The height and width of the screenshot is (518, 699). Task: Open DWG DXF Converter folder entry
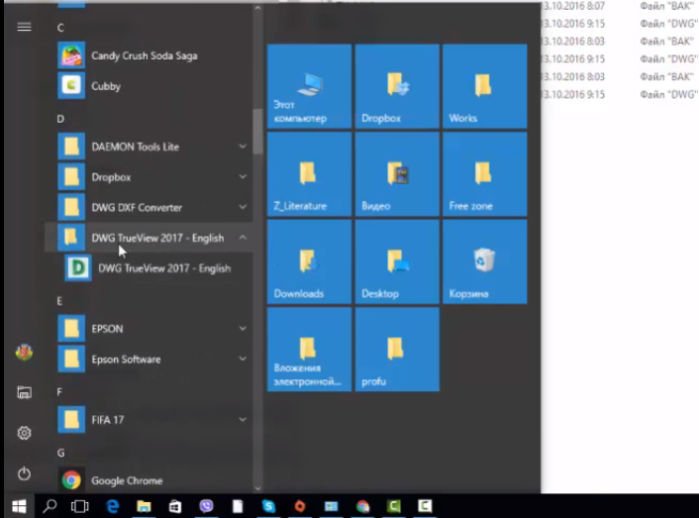[149, 207]
